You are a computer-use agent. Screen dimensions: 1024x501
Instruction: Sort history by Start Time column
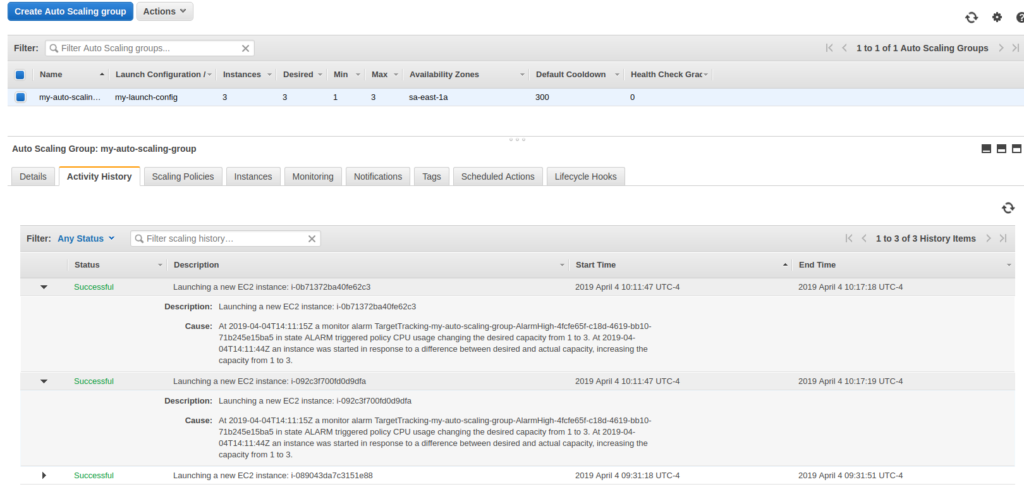[x=595, y=265]
